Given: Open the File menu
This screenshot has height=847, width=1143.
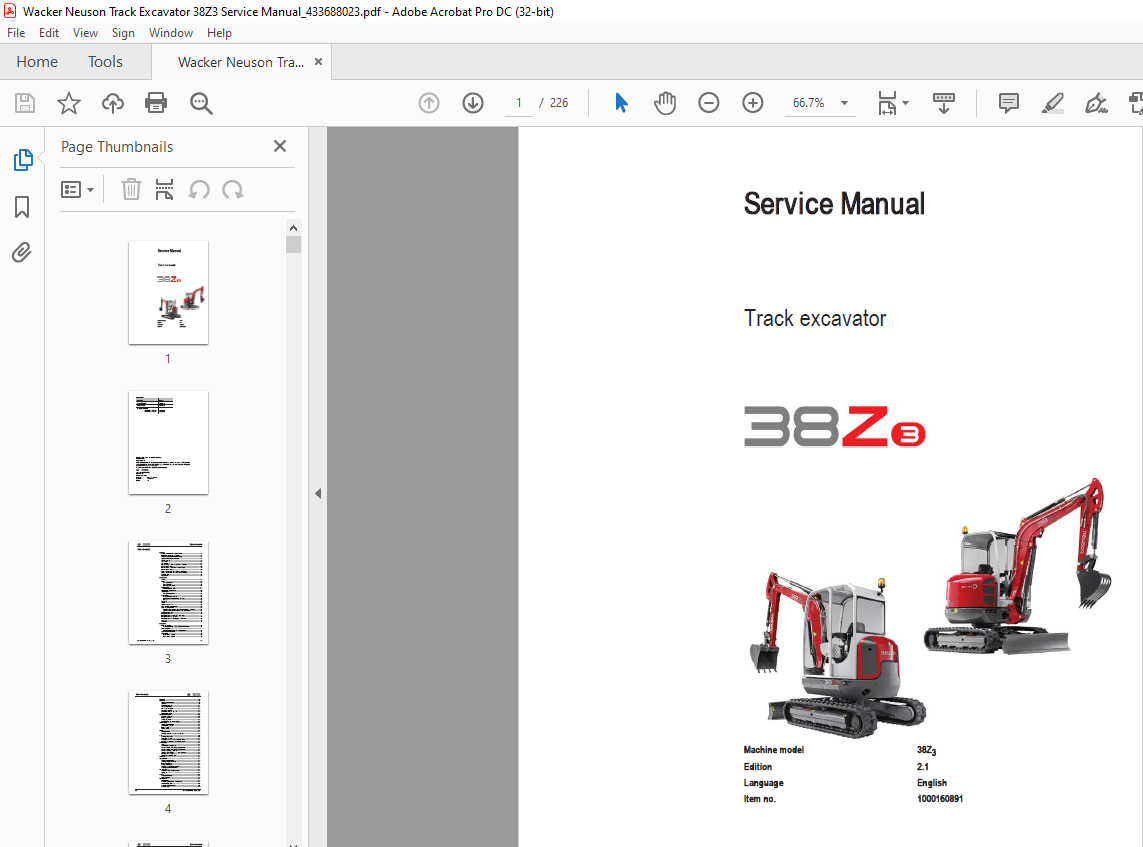Looking at the screenshot, I should tap(16, 33).
